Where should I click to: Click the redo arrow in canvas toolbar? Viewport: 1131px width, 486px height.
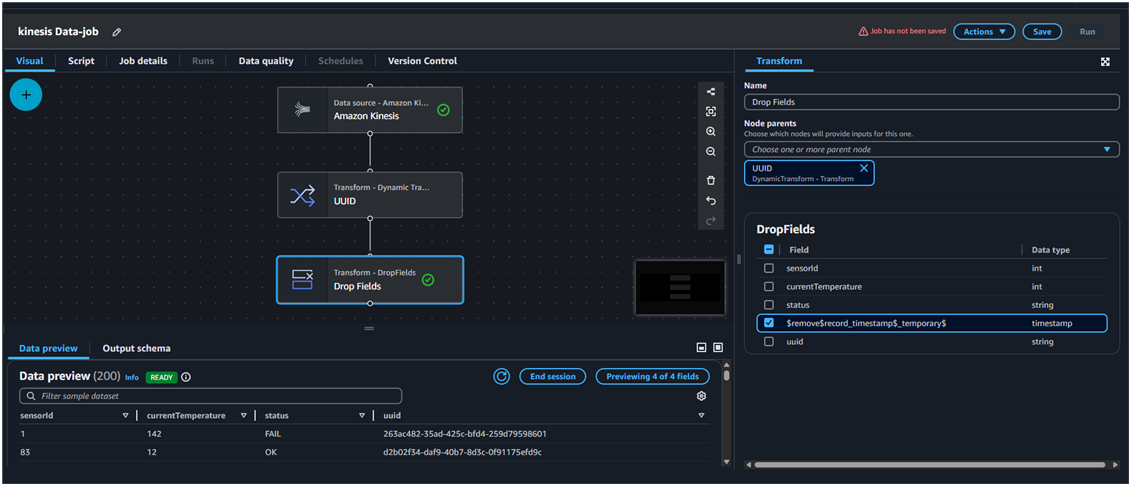pos(710,221)
